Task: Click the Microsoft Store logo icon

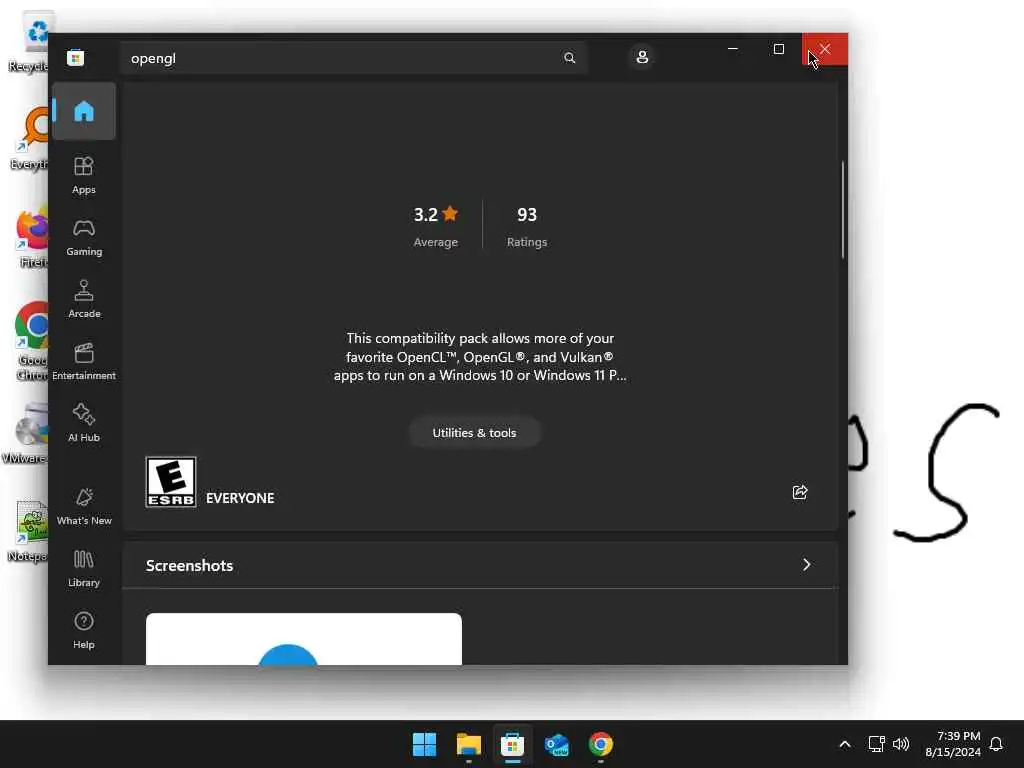Action: tap(75, 57)
